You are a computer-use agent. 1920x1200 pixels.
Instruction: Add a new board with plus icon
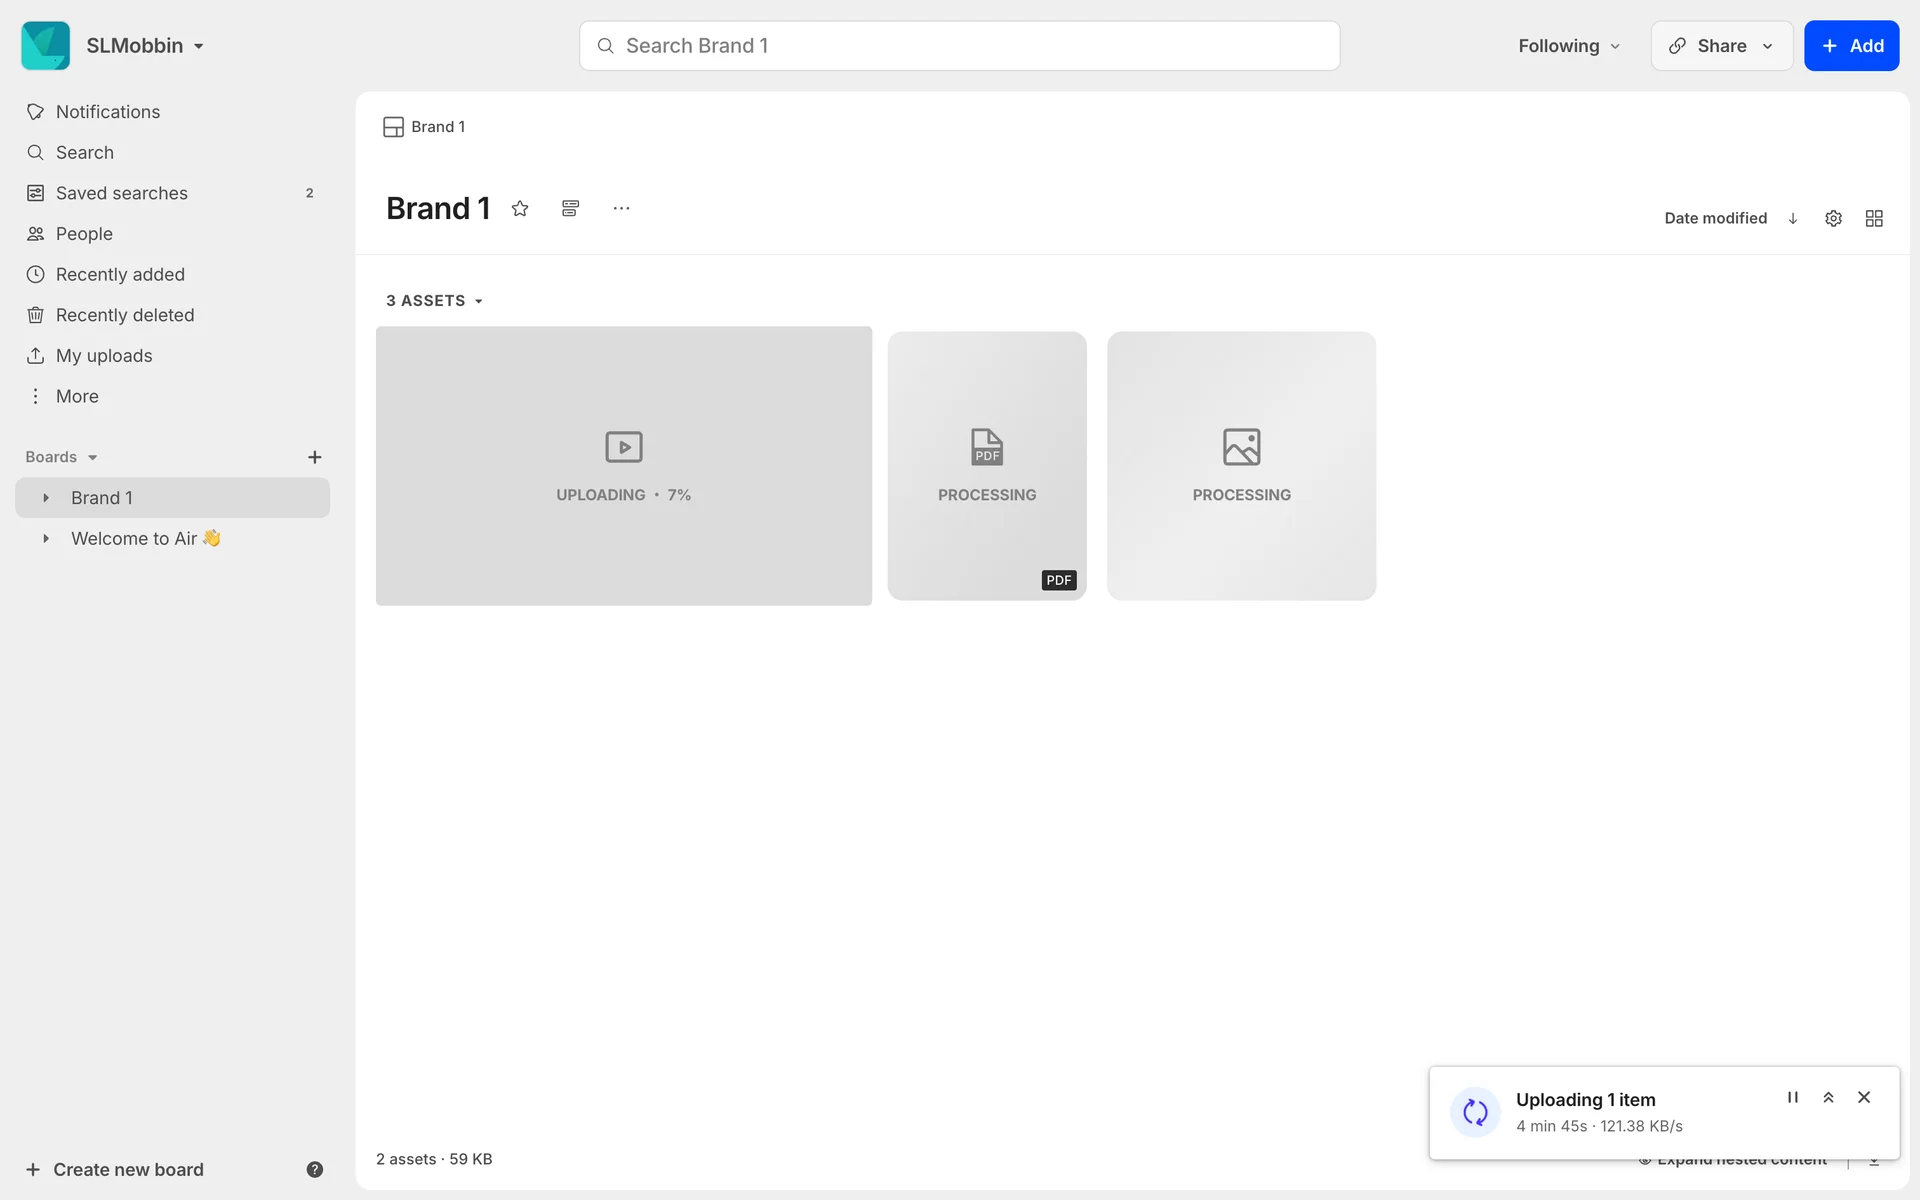coord(314,457)
